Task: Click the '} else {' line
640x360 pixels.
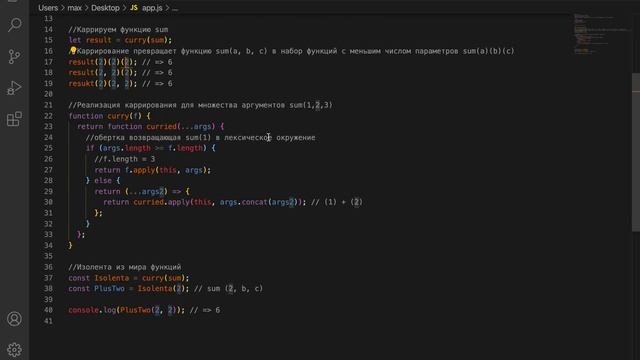Action: click(x=103, y=180)
